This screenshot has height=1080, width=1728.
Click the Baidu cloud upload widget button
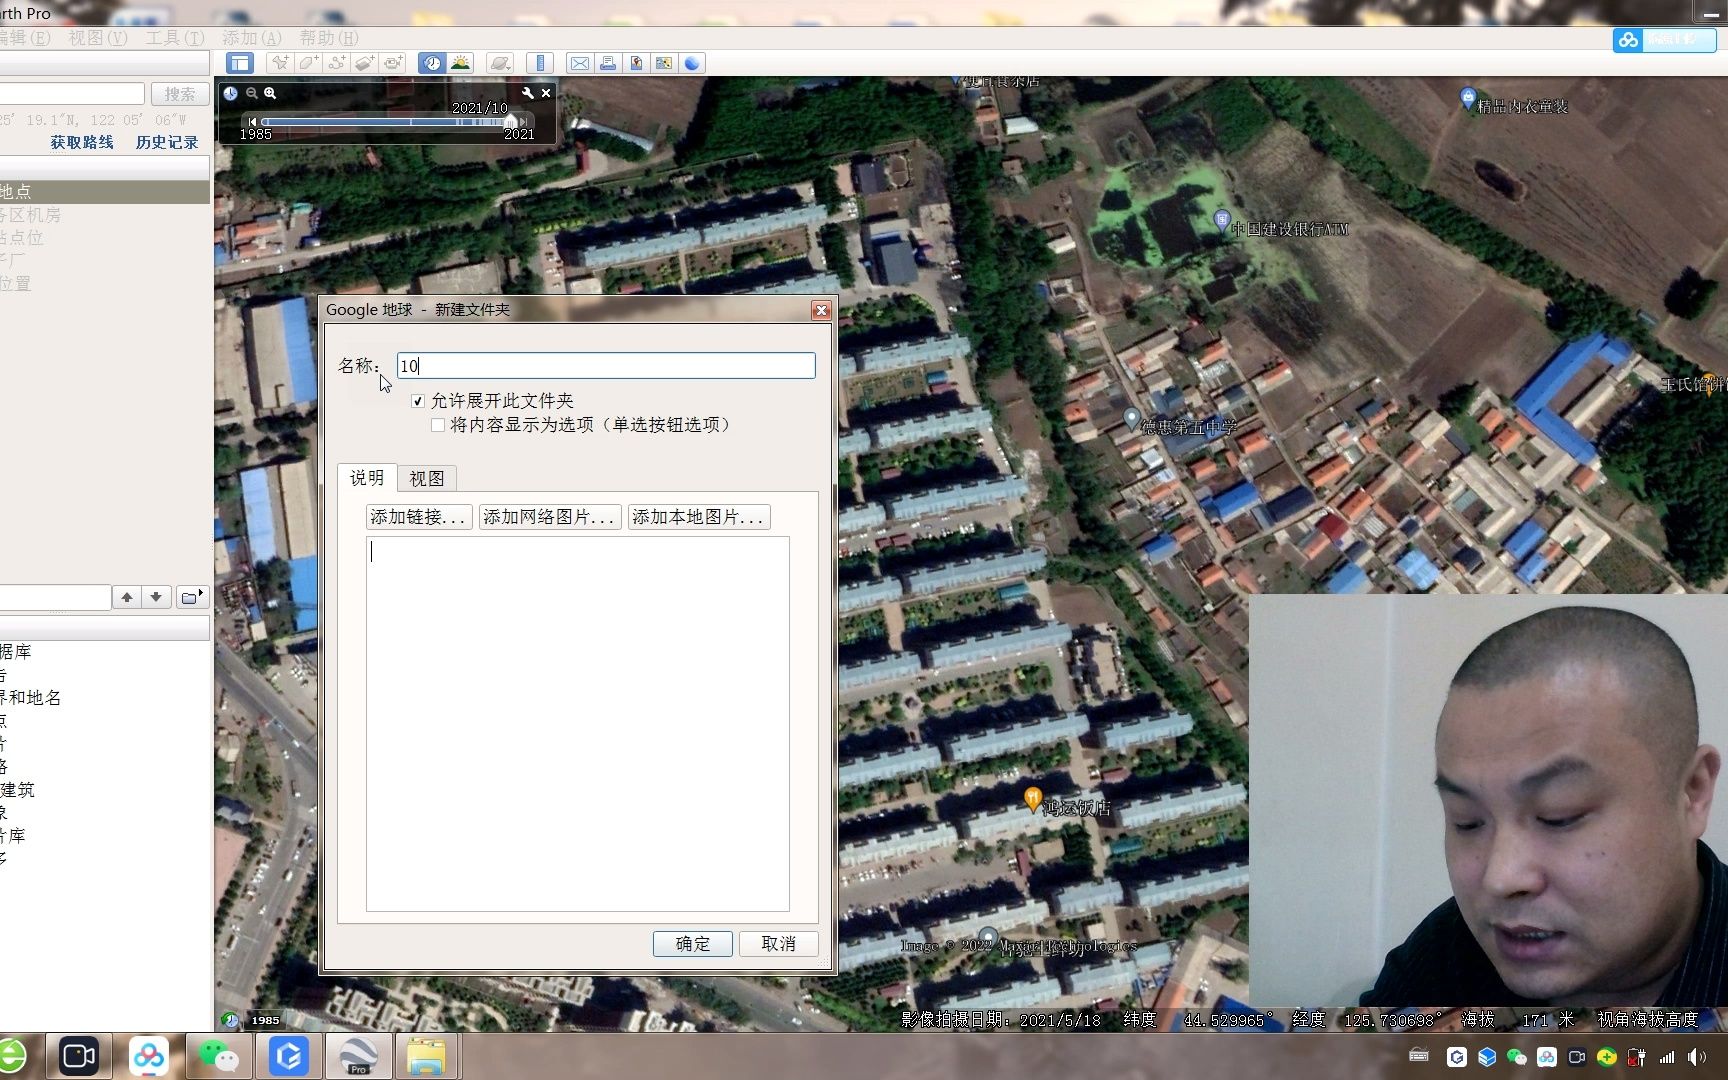pyautogui.click(x=1664, y=40)
